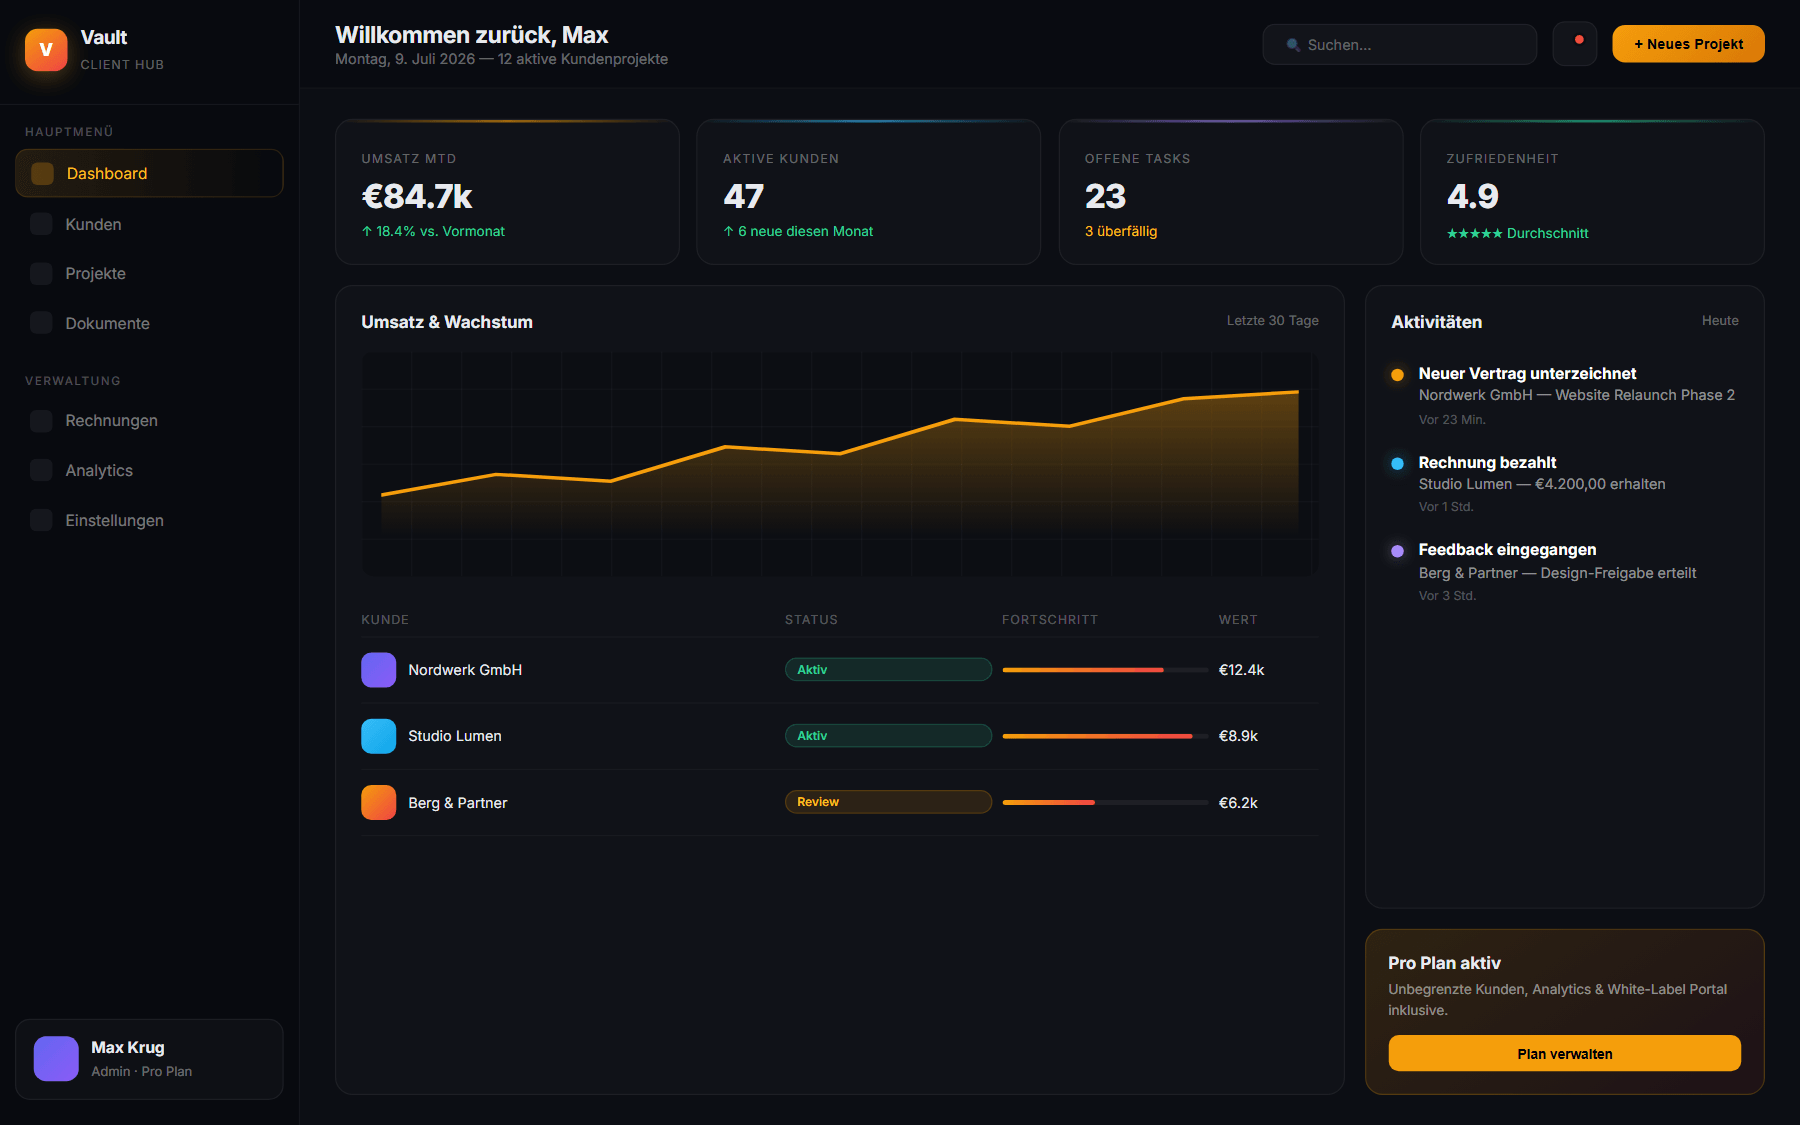Click the Einstellungen sidebar icon
Image resolution: width=1800 pixels, height=1125 pixels.
pyautogui.click(x=41, y=520)
